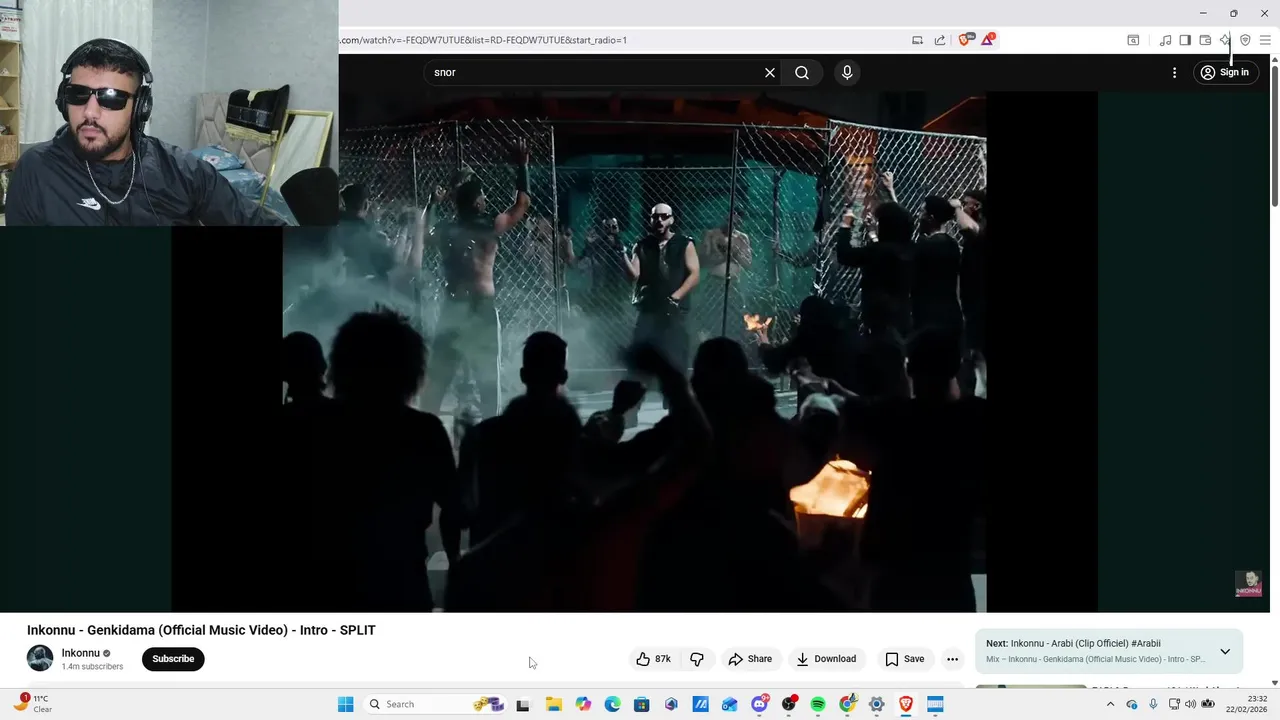
Task: Click the video title Inkonnu - Genkidama
Action: click(x=201, y=630)
